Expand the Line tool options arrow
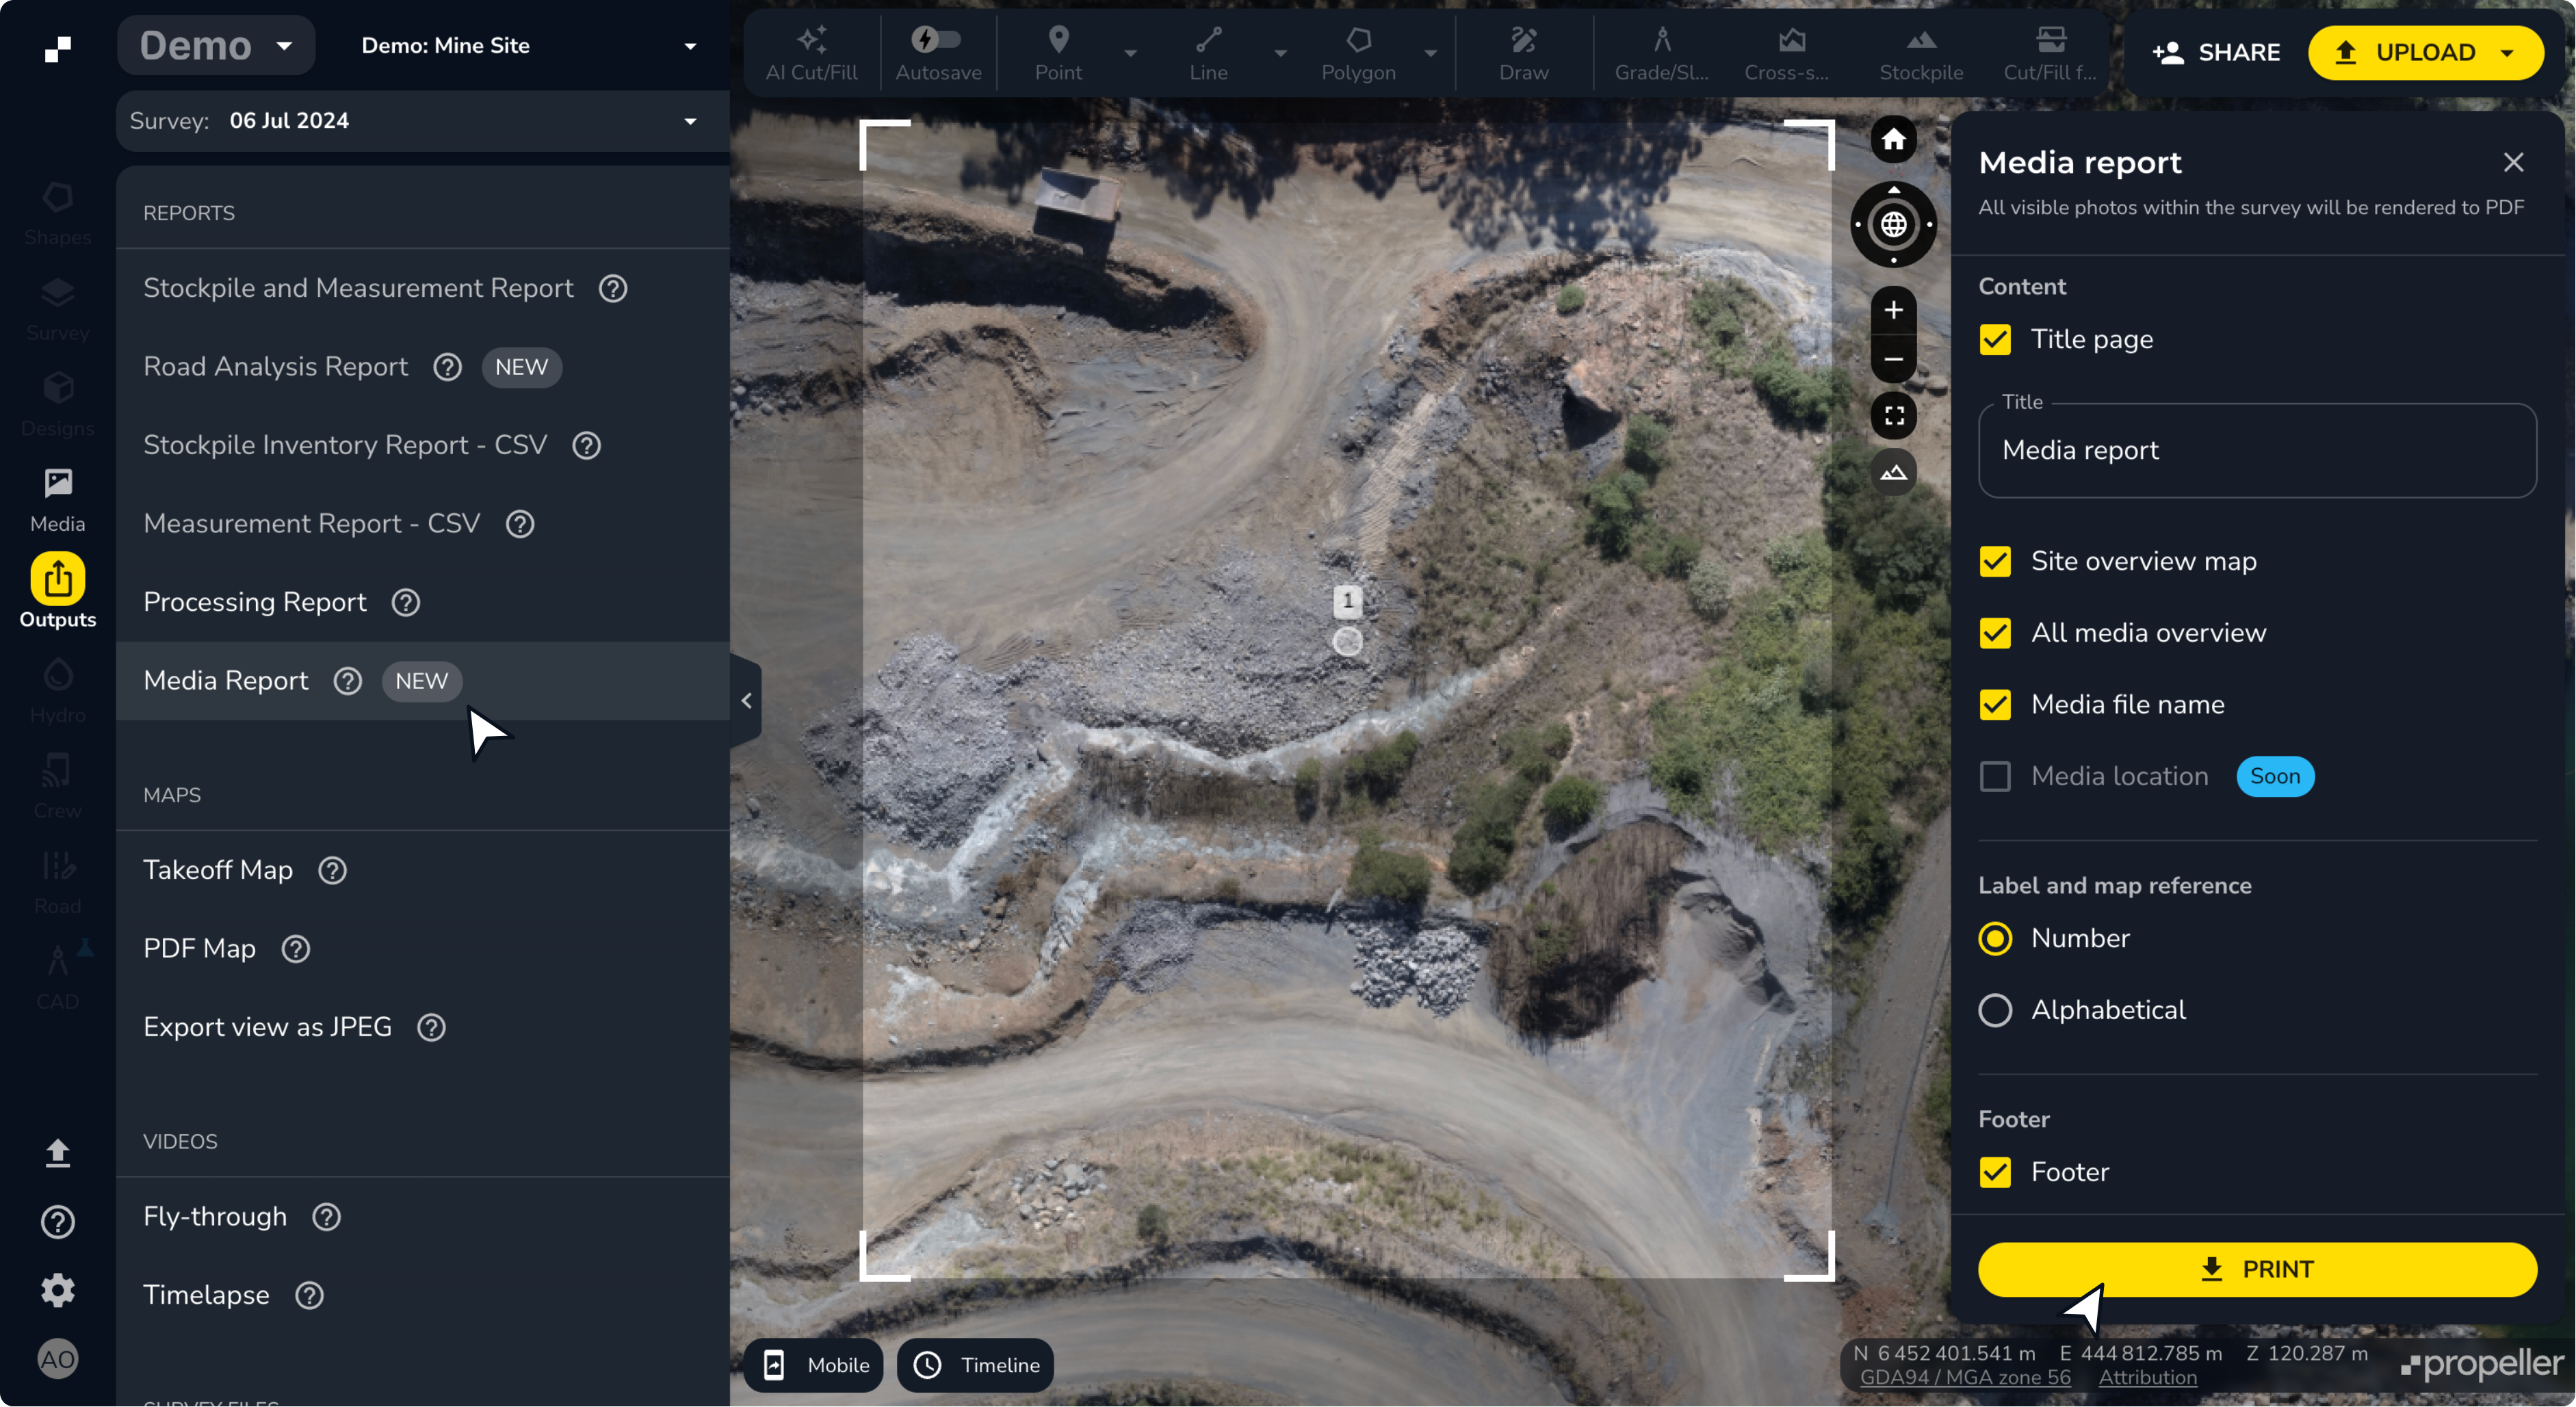This screenshot has height=1407, width=2576. [x=1280, y=53]
